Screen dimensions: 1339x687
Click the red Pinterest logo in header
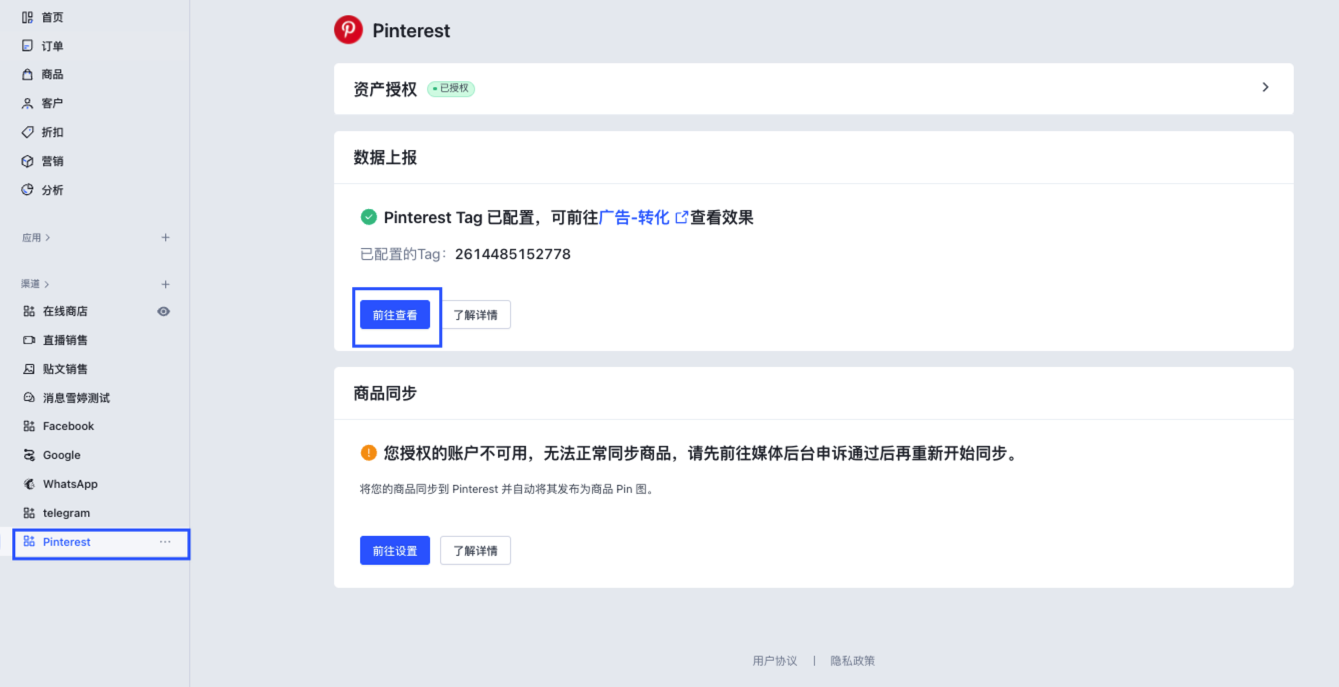pyautogui.click(x=348, y=30)
